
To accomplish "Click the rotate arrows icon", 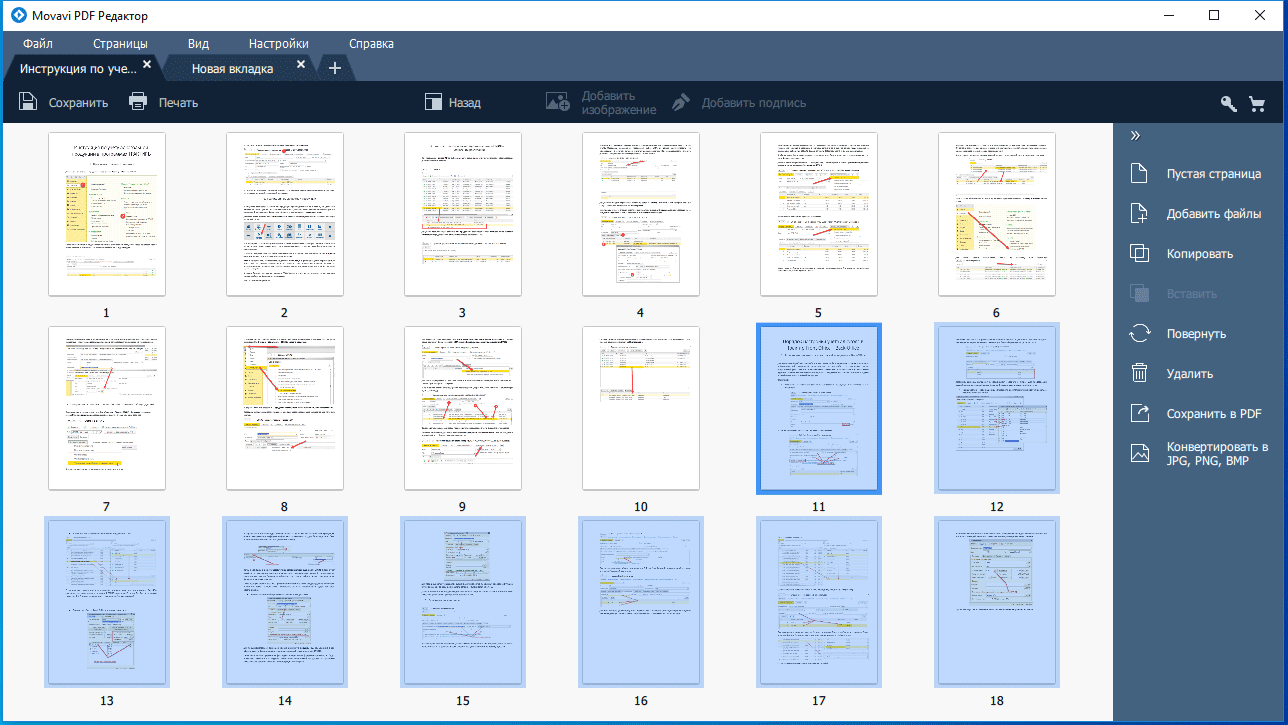I will pos(1139,334).
